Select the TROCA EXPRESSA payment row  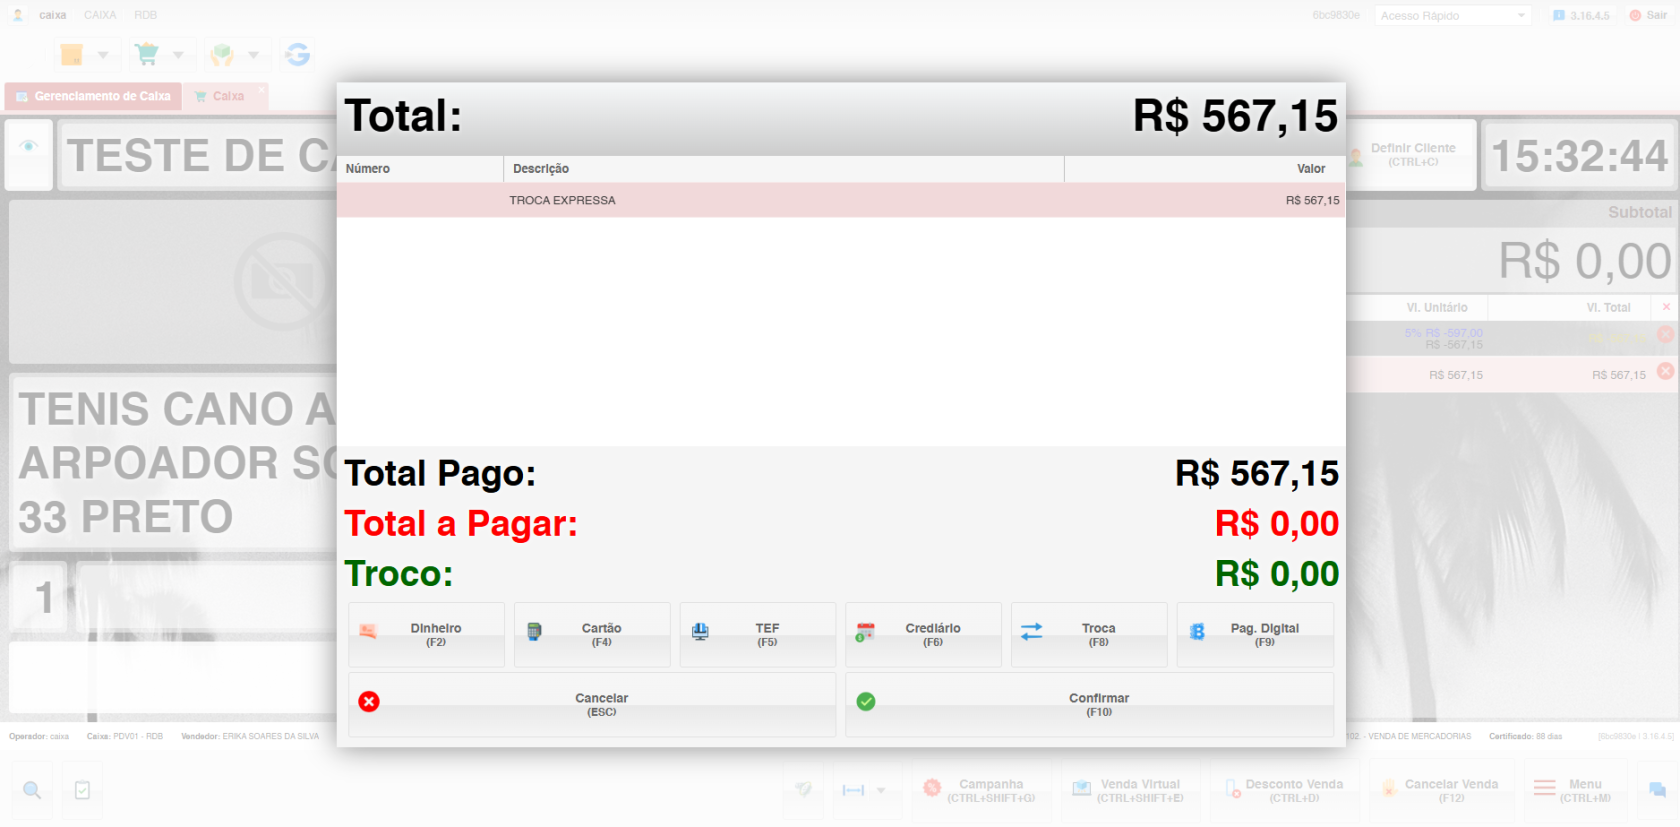840,200
